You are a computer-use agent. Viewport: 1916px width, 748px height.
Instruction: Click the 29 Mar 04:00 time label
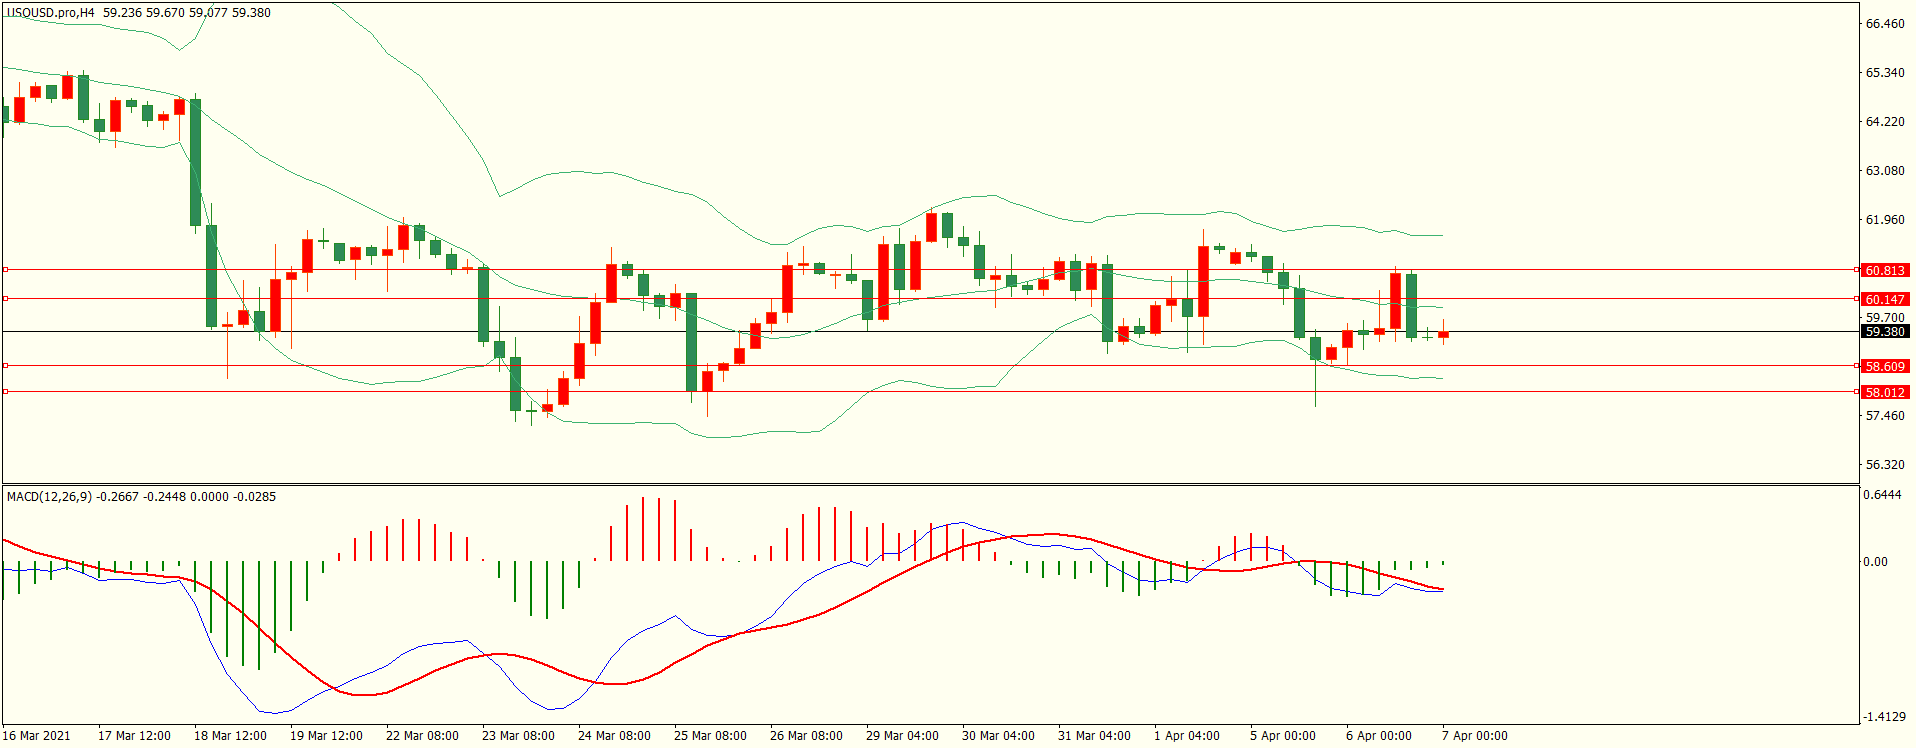[902, 736]
